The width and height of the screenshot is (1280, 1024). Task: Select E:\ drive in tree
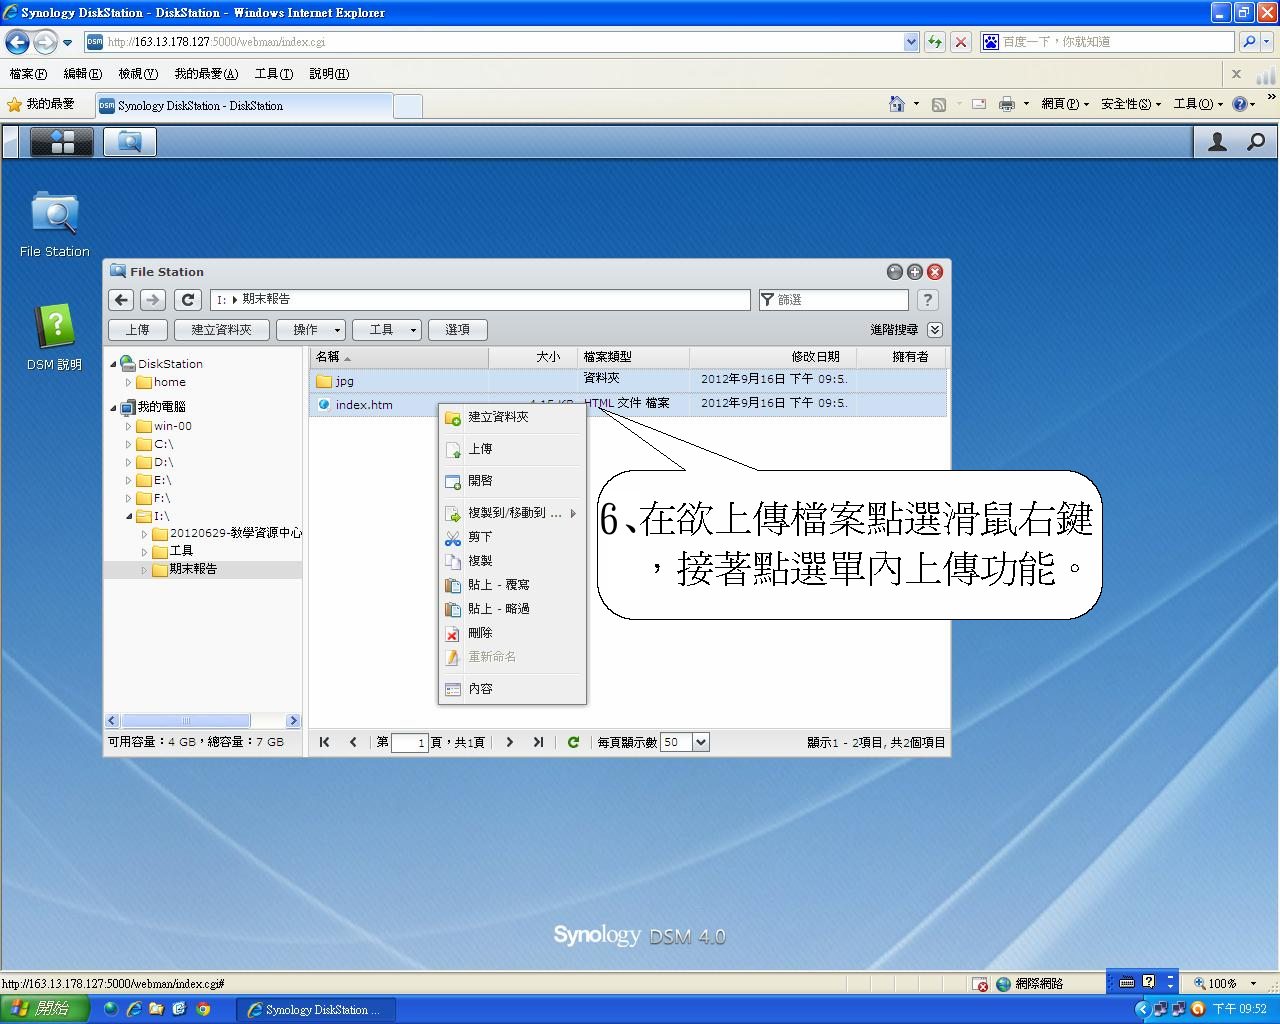point(163,480)
